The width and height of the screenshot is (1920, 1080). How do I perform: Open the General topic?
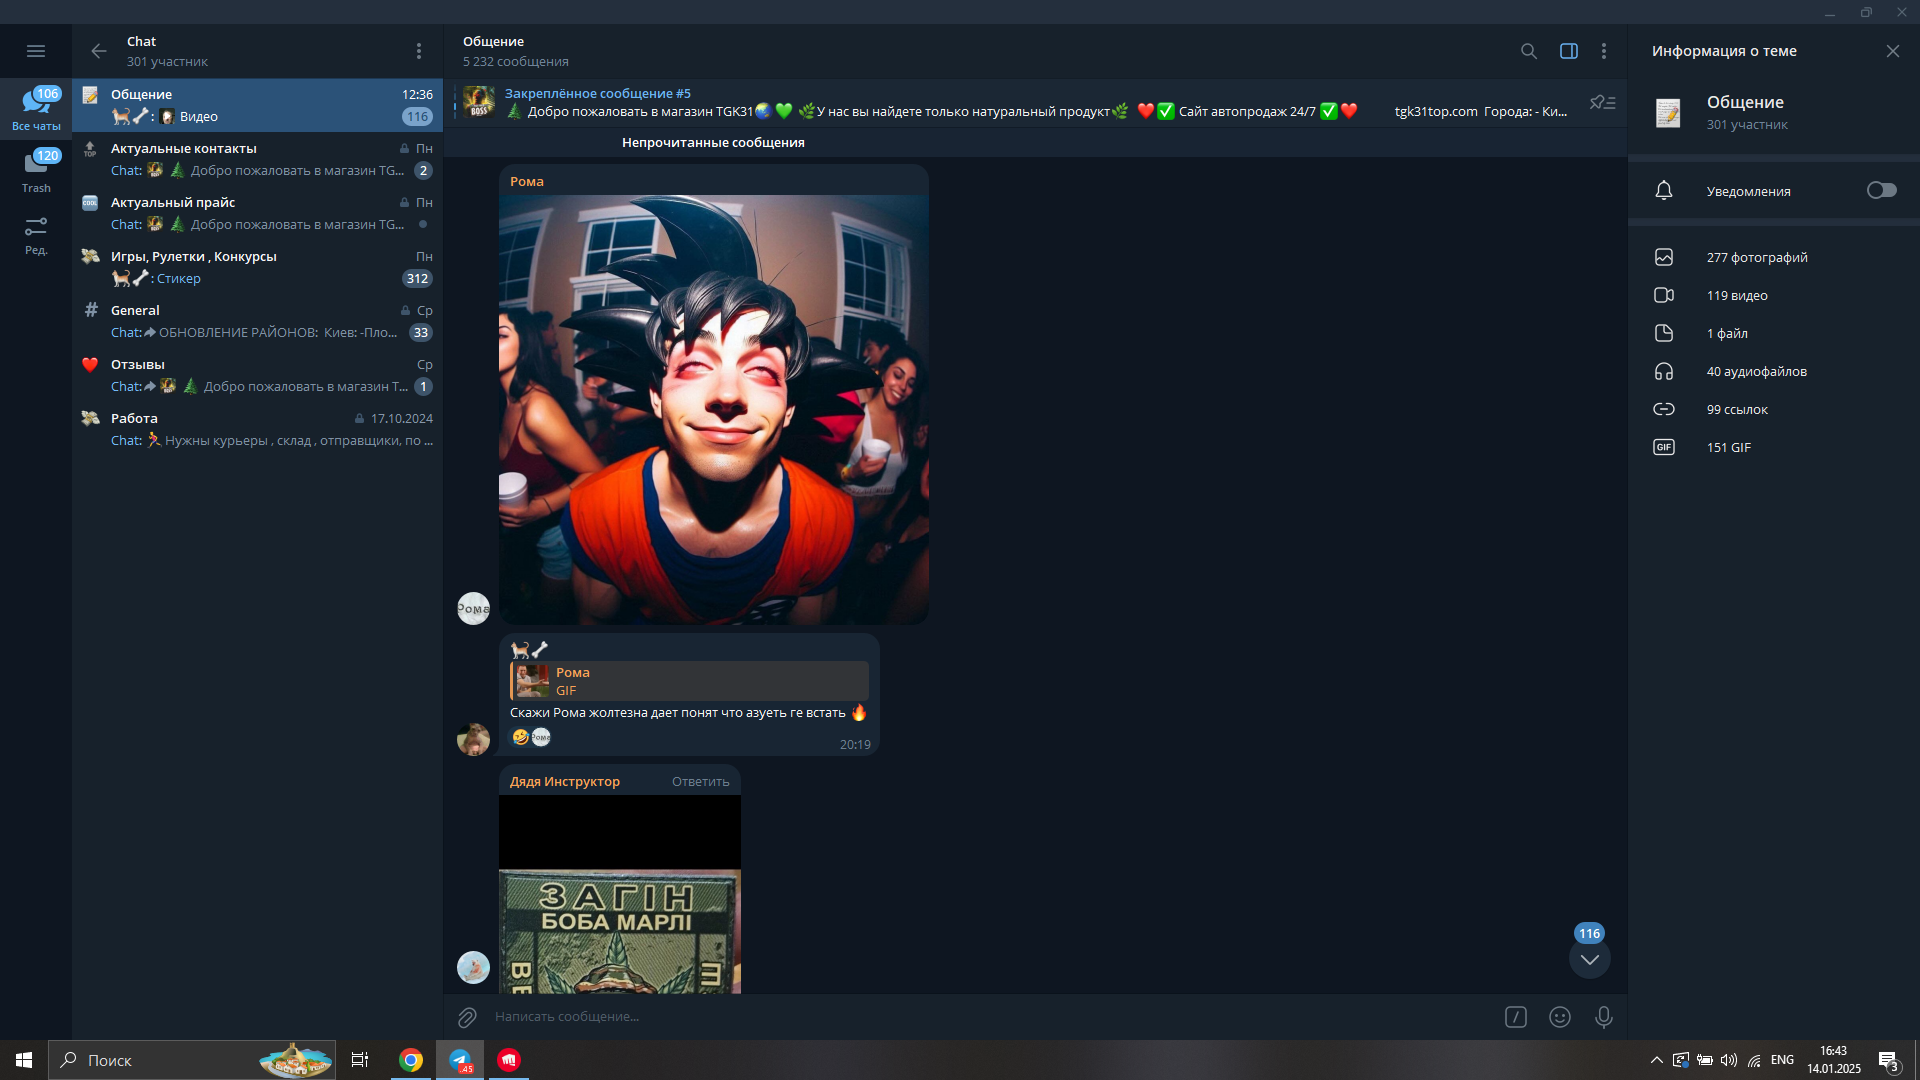pos(258,321)
